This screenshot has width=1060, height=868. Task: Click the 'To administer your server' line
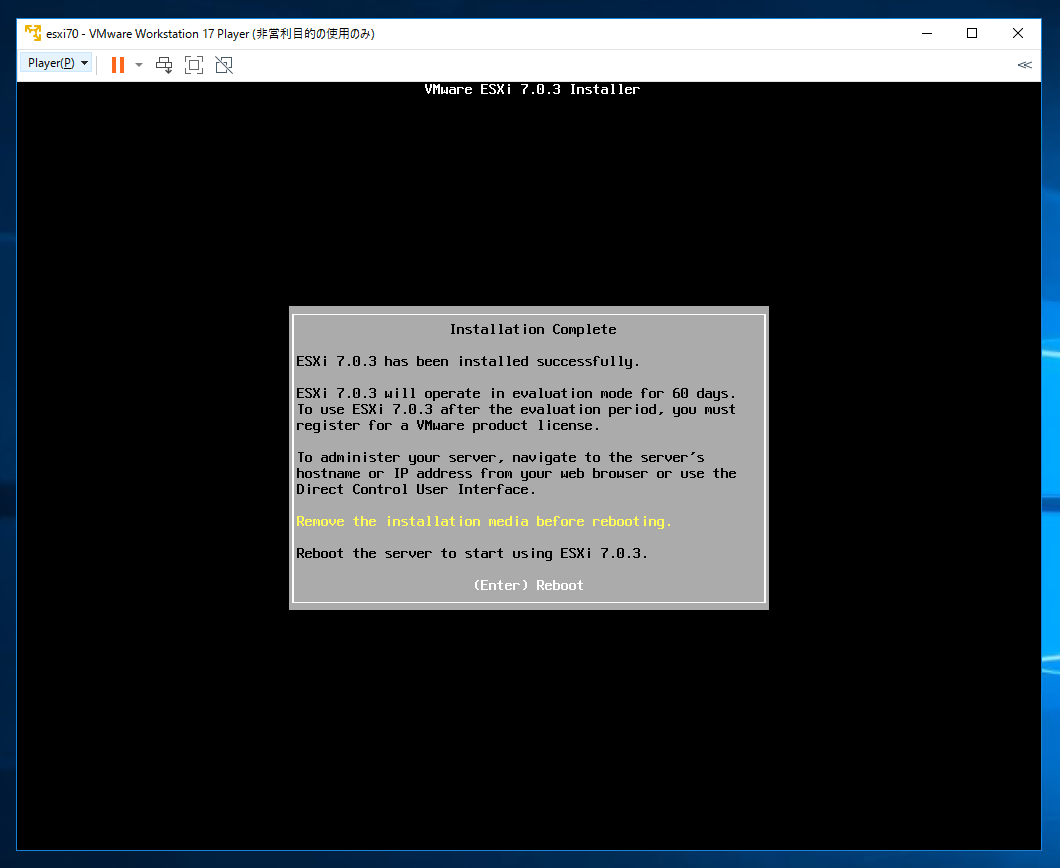click(x=500, y=458)
